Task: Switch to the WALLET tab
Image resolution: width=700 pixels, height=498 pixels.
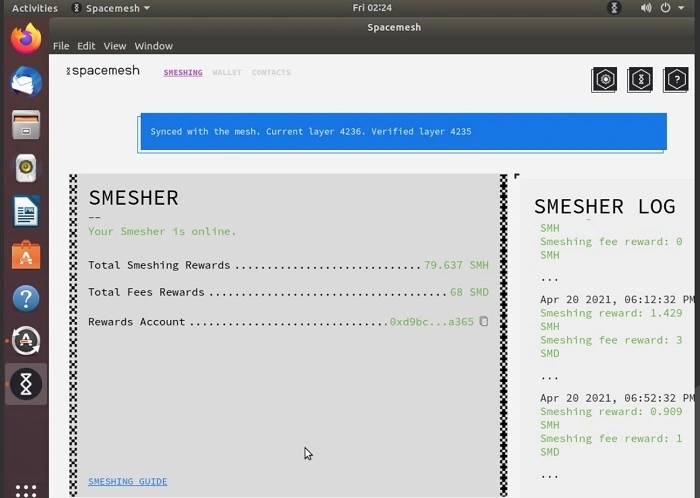Action: click(x=227, y=72)
